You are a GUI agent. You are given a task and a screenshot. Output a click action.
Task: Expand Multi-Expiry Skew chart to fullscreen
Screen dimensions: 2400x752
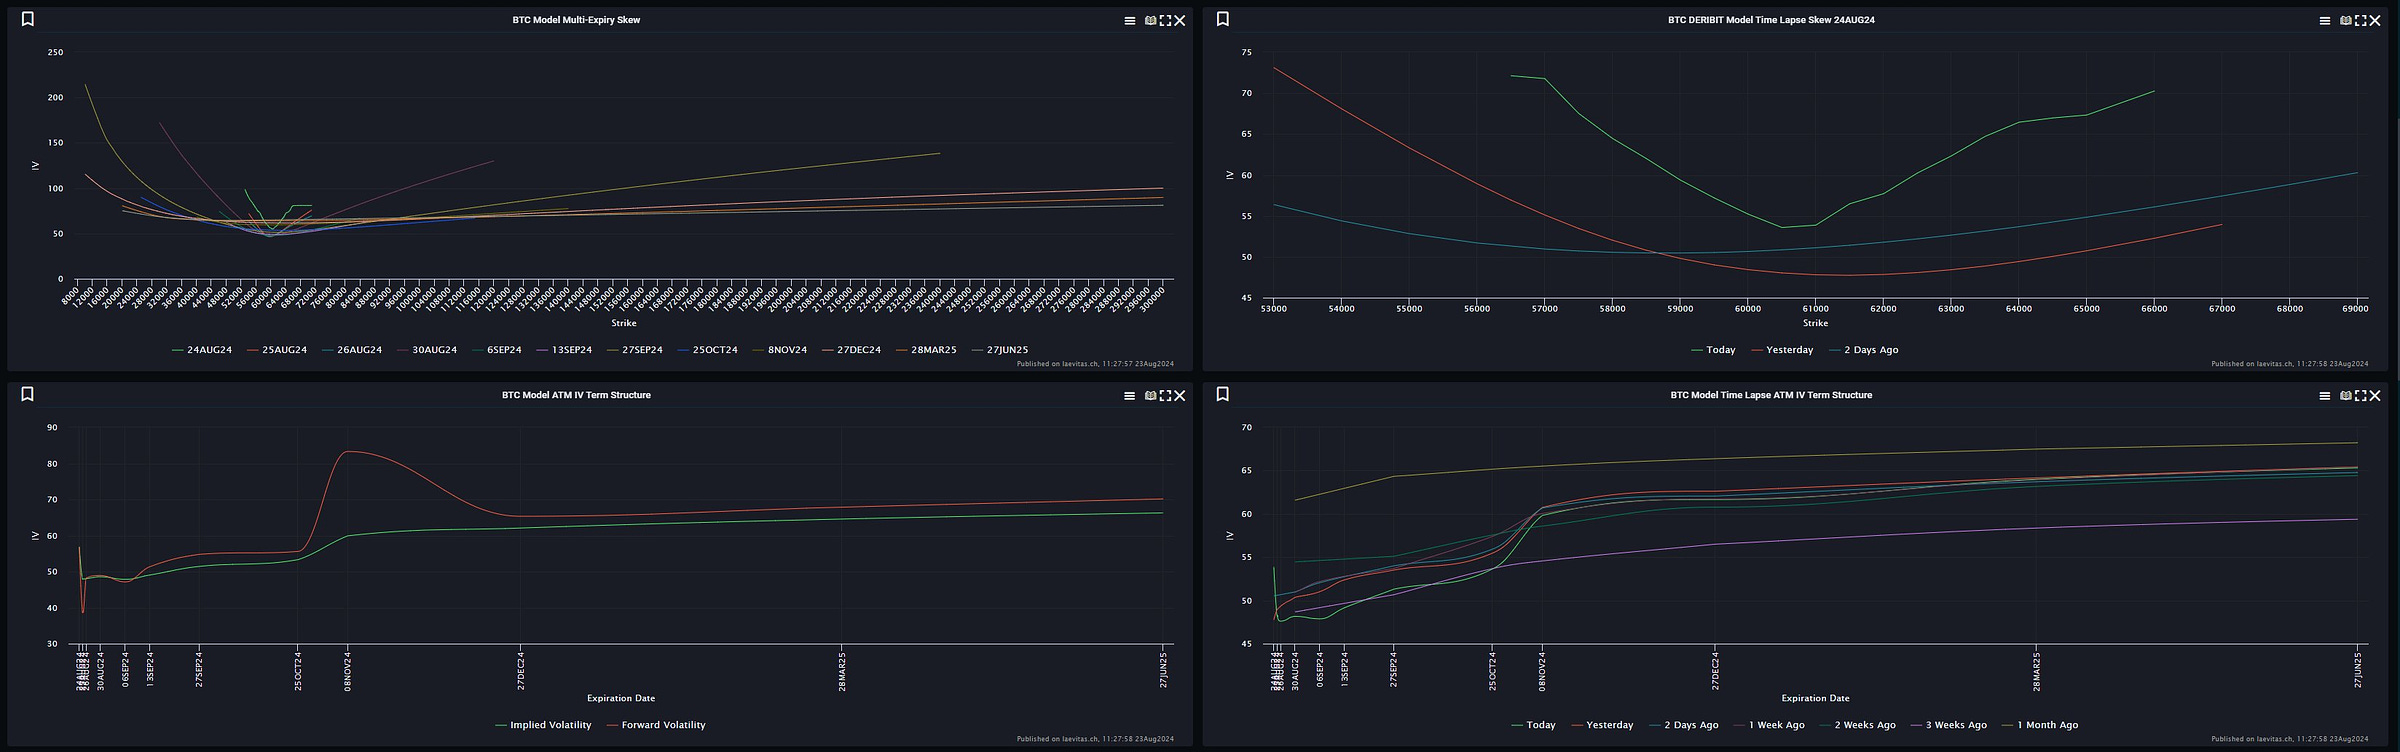1165,21
